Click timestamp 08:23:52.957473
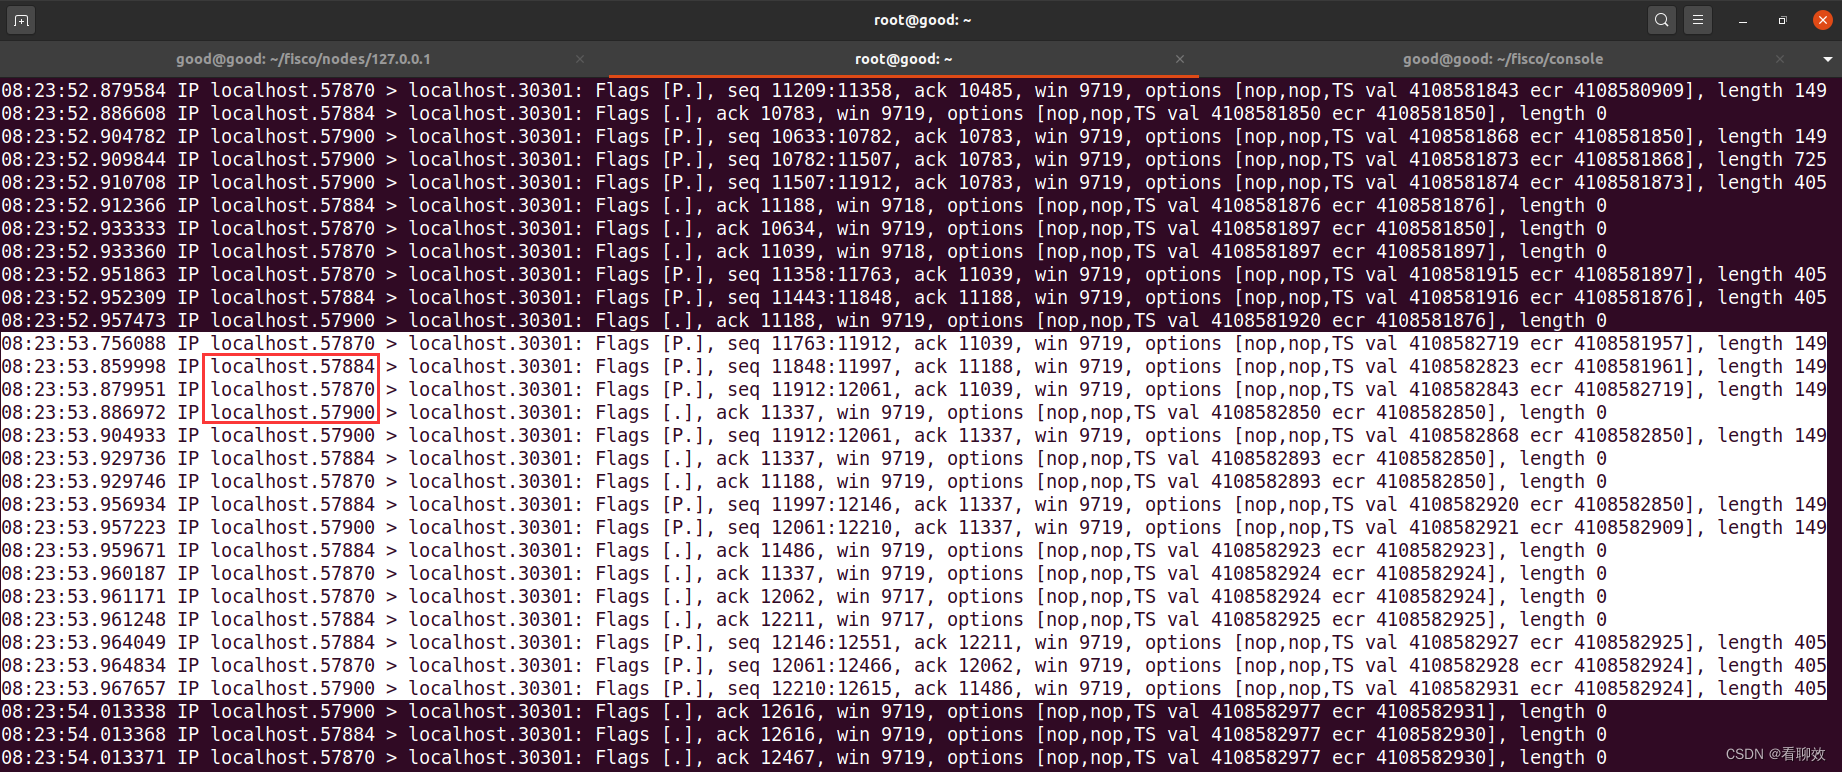This screenshot has width=1842, height=772. coord(84,321)
